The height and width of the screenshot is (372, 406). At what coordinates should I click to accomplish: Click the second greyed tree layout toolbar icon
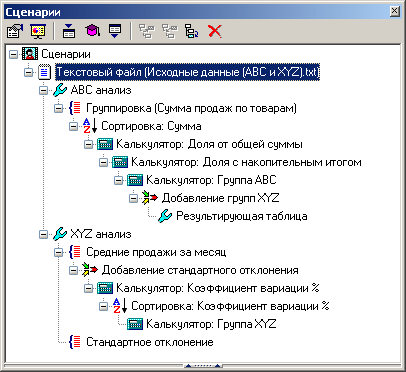point(170,31)
